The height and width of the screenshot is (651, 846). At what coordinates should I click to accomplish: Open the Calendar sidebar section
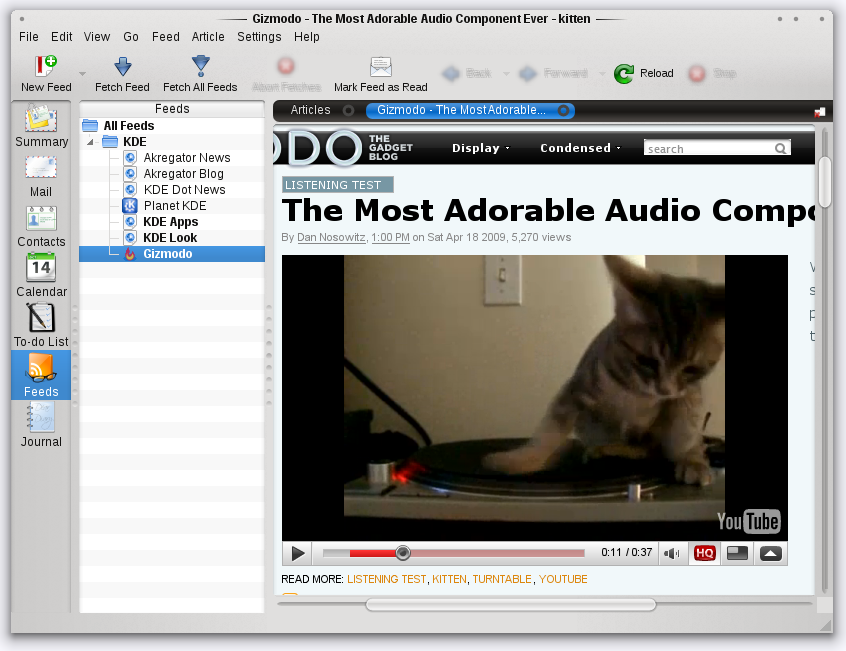click(x=42, y=277)
